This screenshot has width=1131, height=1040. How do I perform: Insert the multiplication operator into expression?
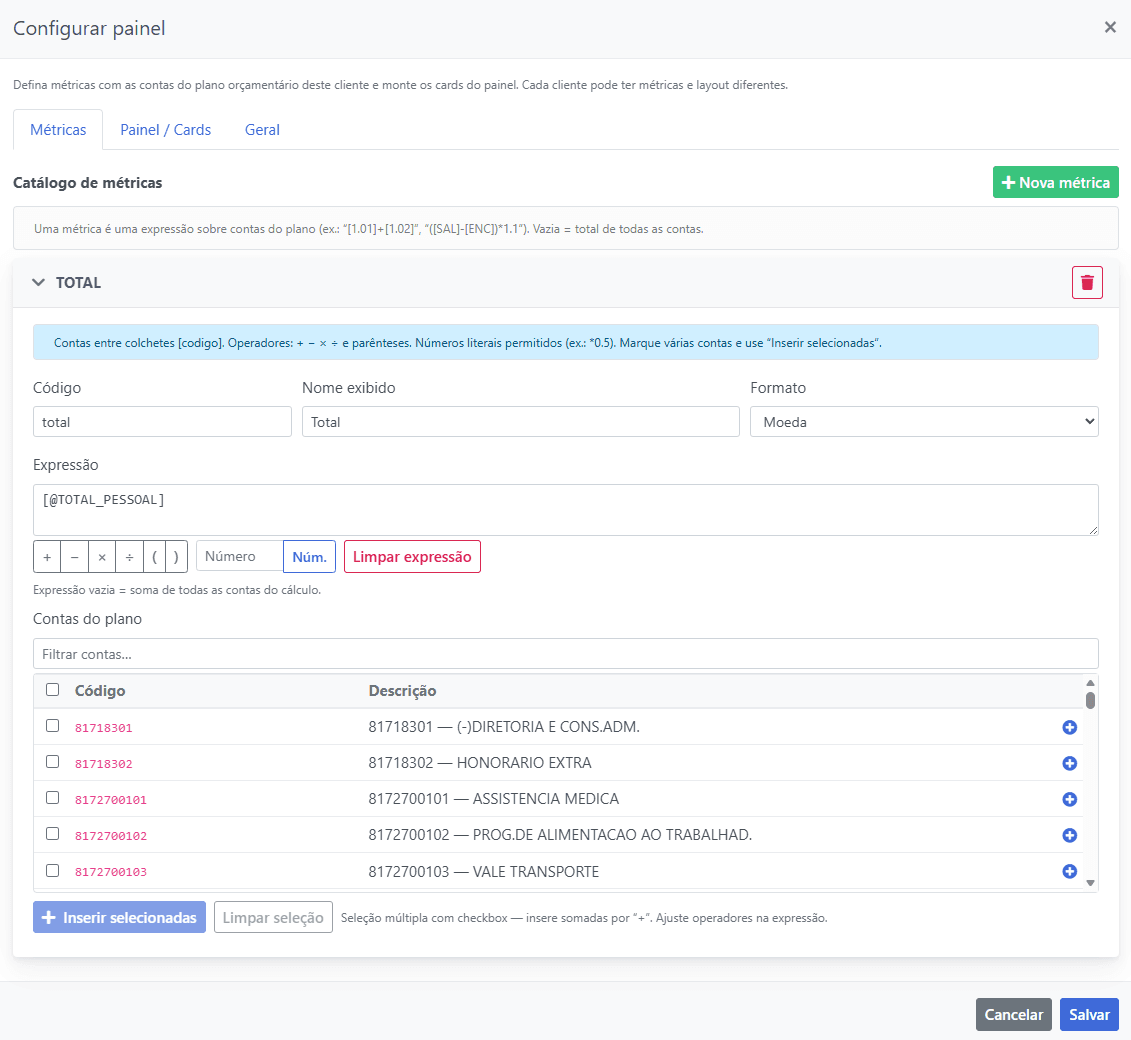tap(102, 557)
